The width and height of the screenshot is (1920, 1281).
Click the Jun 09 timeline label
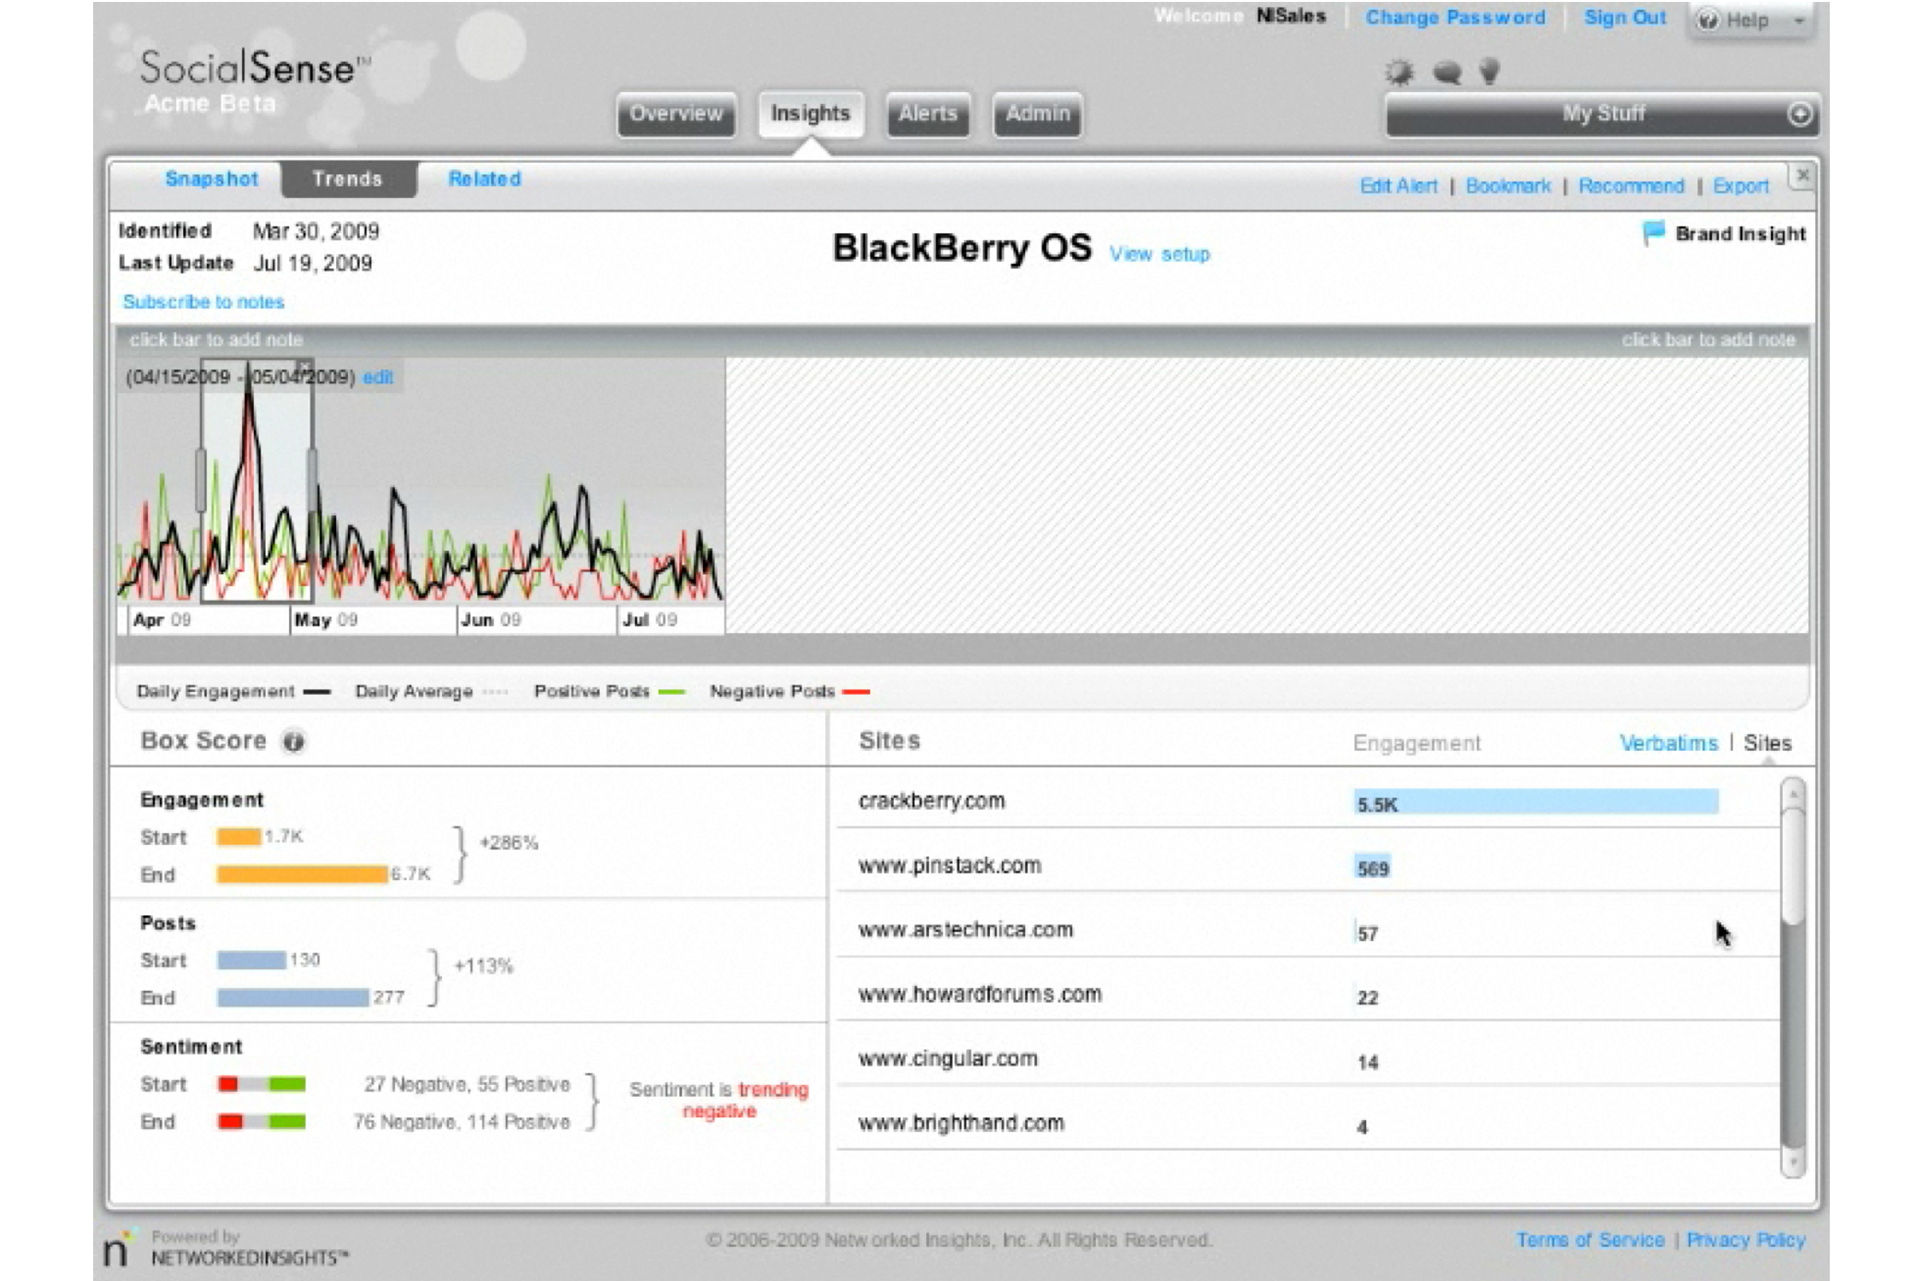491,620
